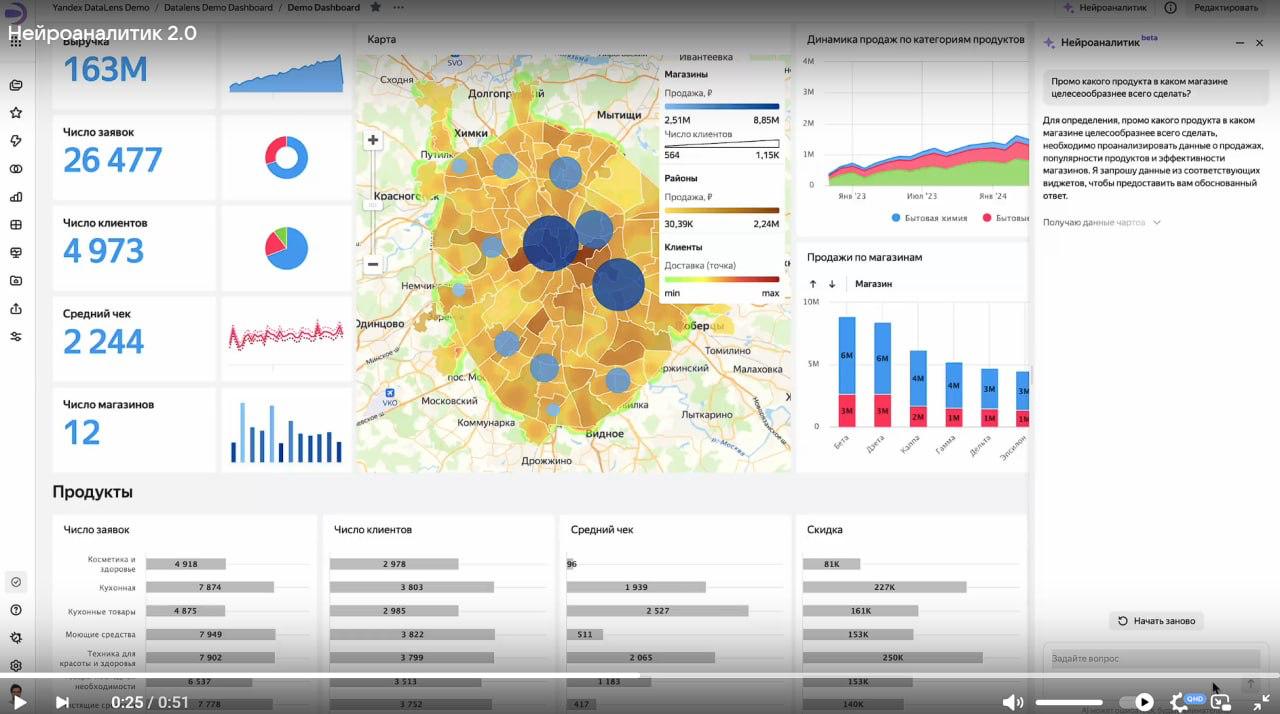Open the charts bar icon in the sidebar
The image size is (1280, 714).
coord(16,197)
